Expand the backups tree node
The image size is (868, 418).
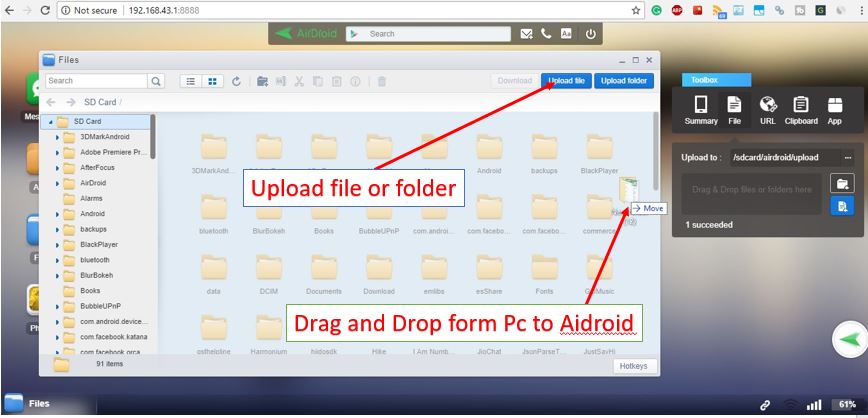point(58,229)
